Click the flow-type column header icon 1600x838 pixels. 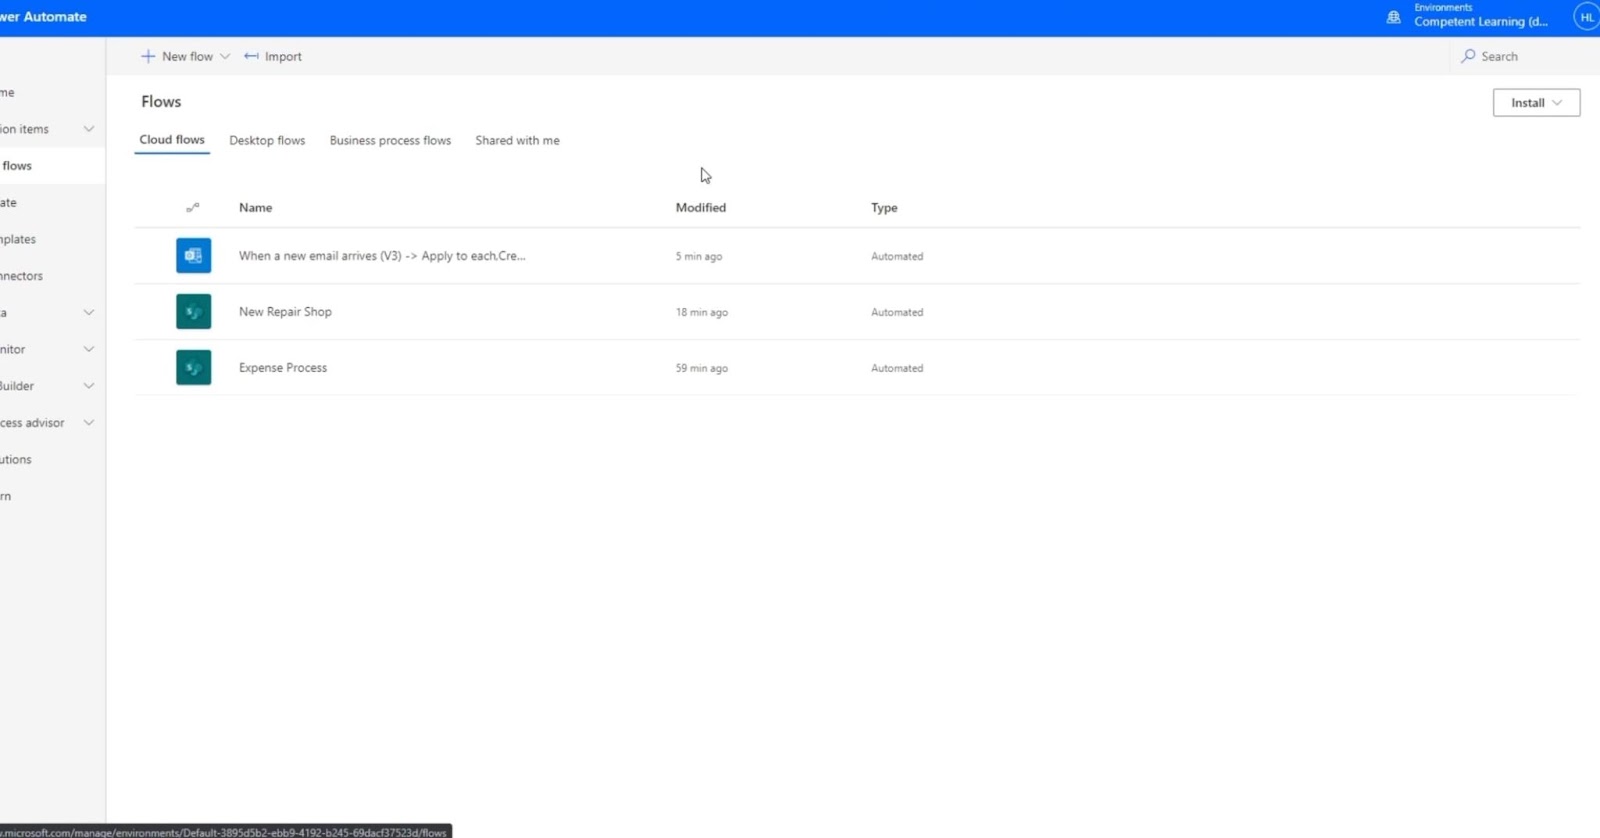(193, 208)
